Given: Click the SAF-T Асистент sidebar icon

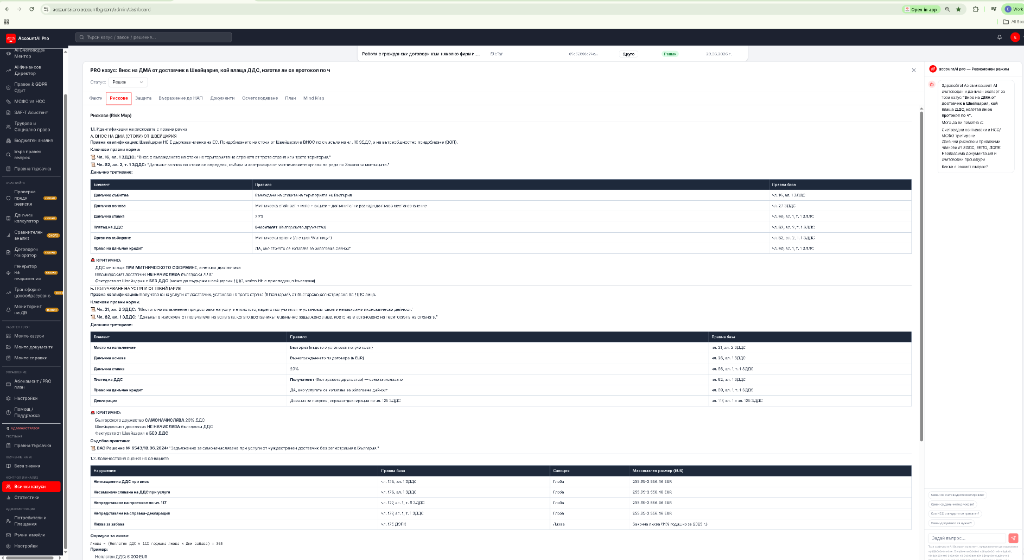Looking at the screenshot, I should click(8, 112).
